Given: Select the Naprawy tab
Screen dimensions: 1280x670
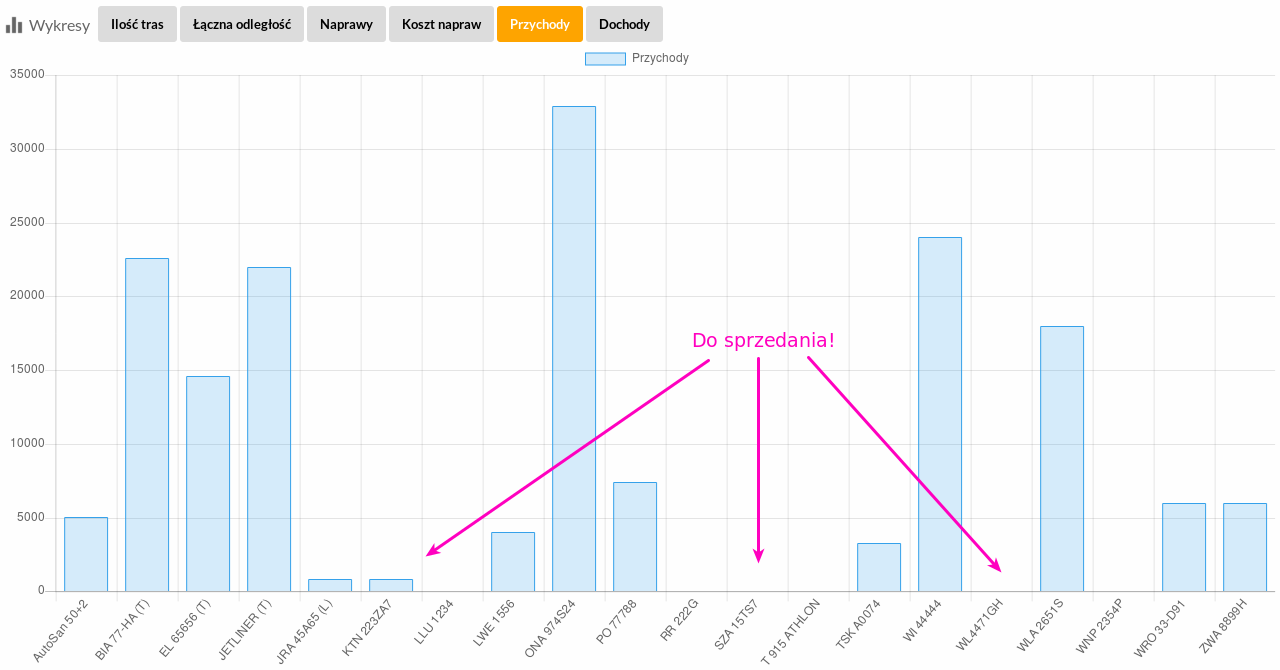Looking at the screenshot, I should [x=346, y=24].
